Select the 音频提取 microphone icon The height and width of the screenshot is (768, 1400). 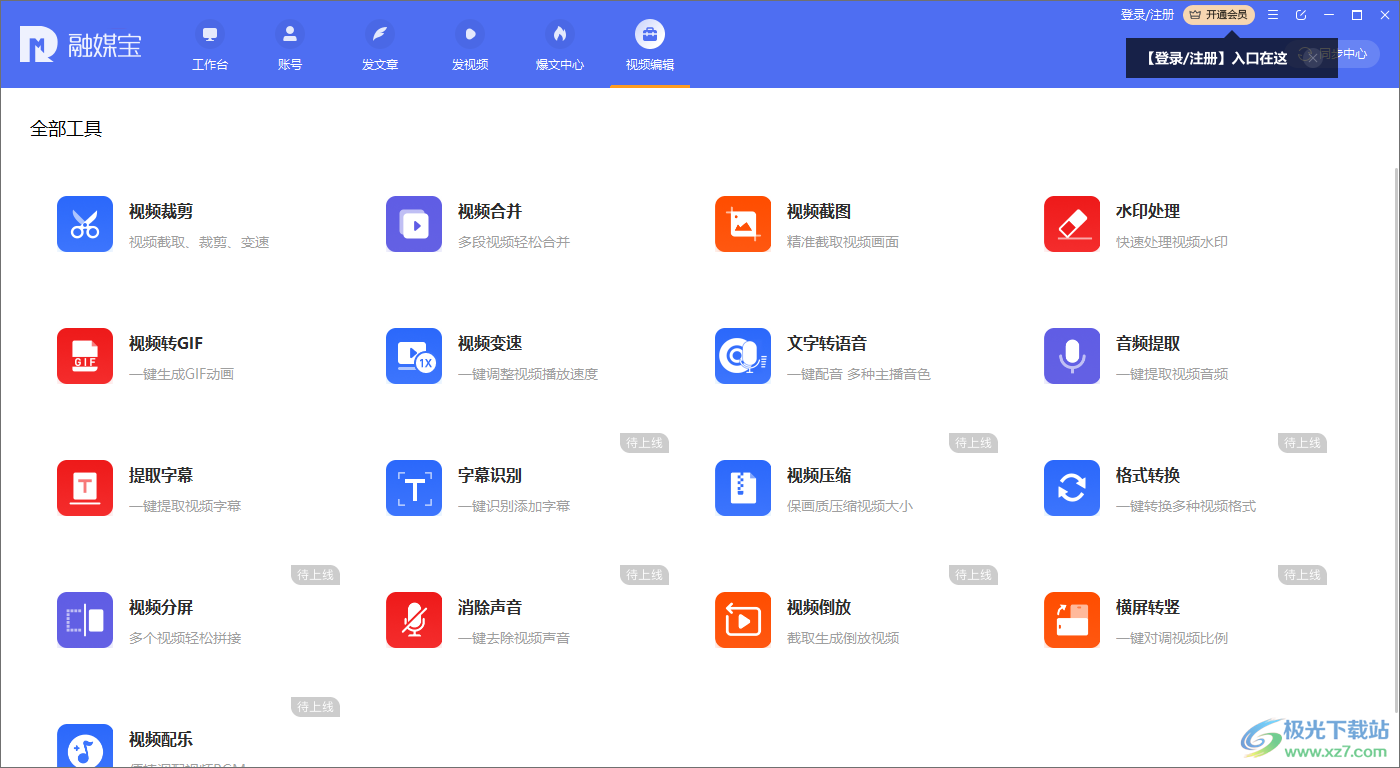coord(1072,356)
